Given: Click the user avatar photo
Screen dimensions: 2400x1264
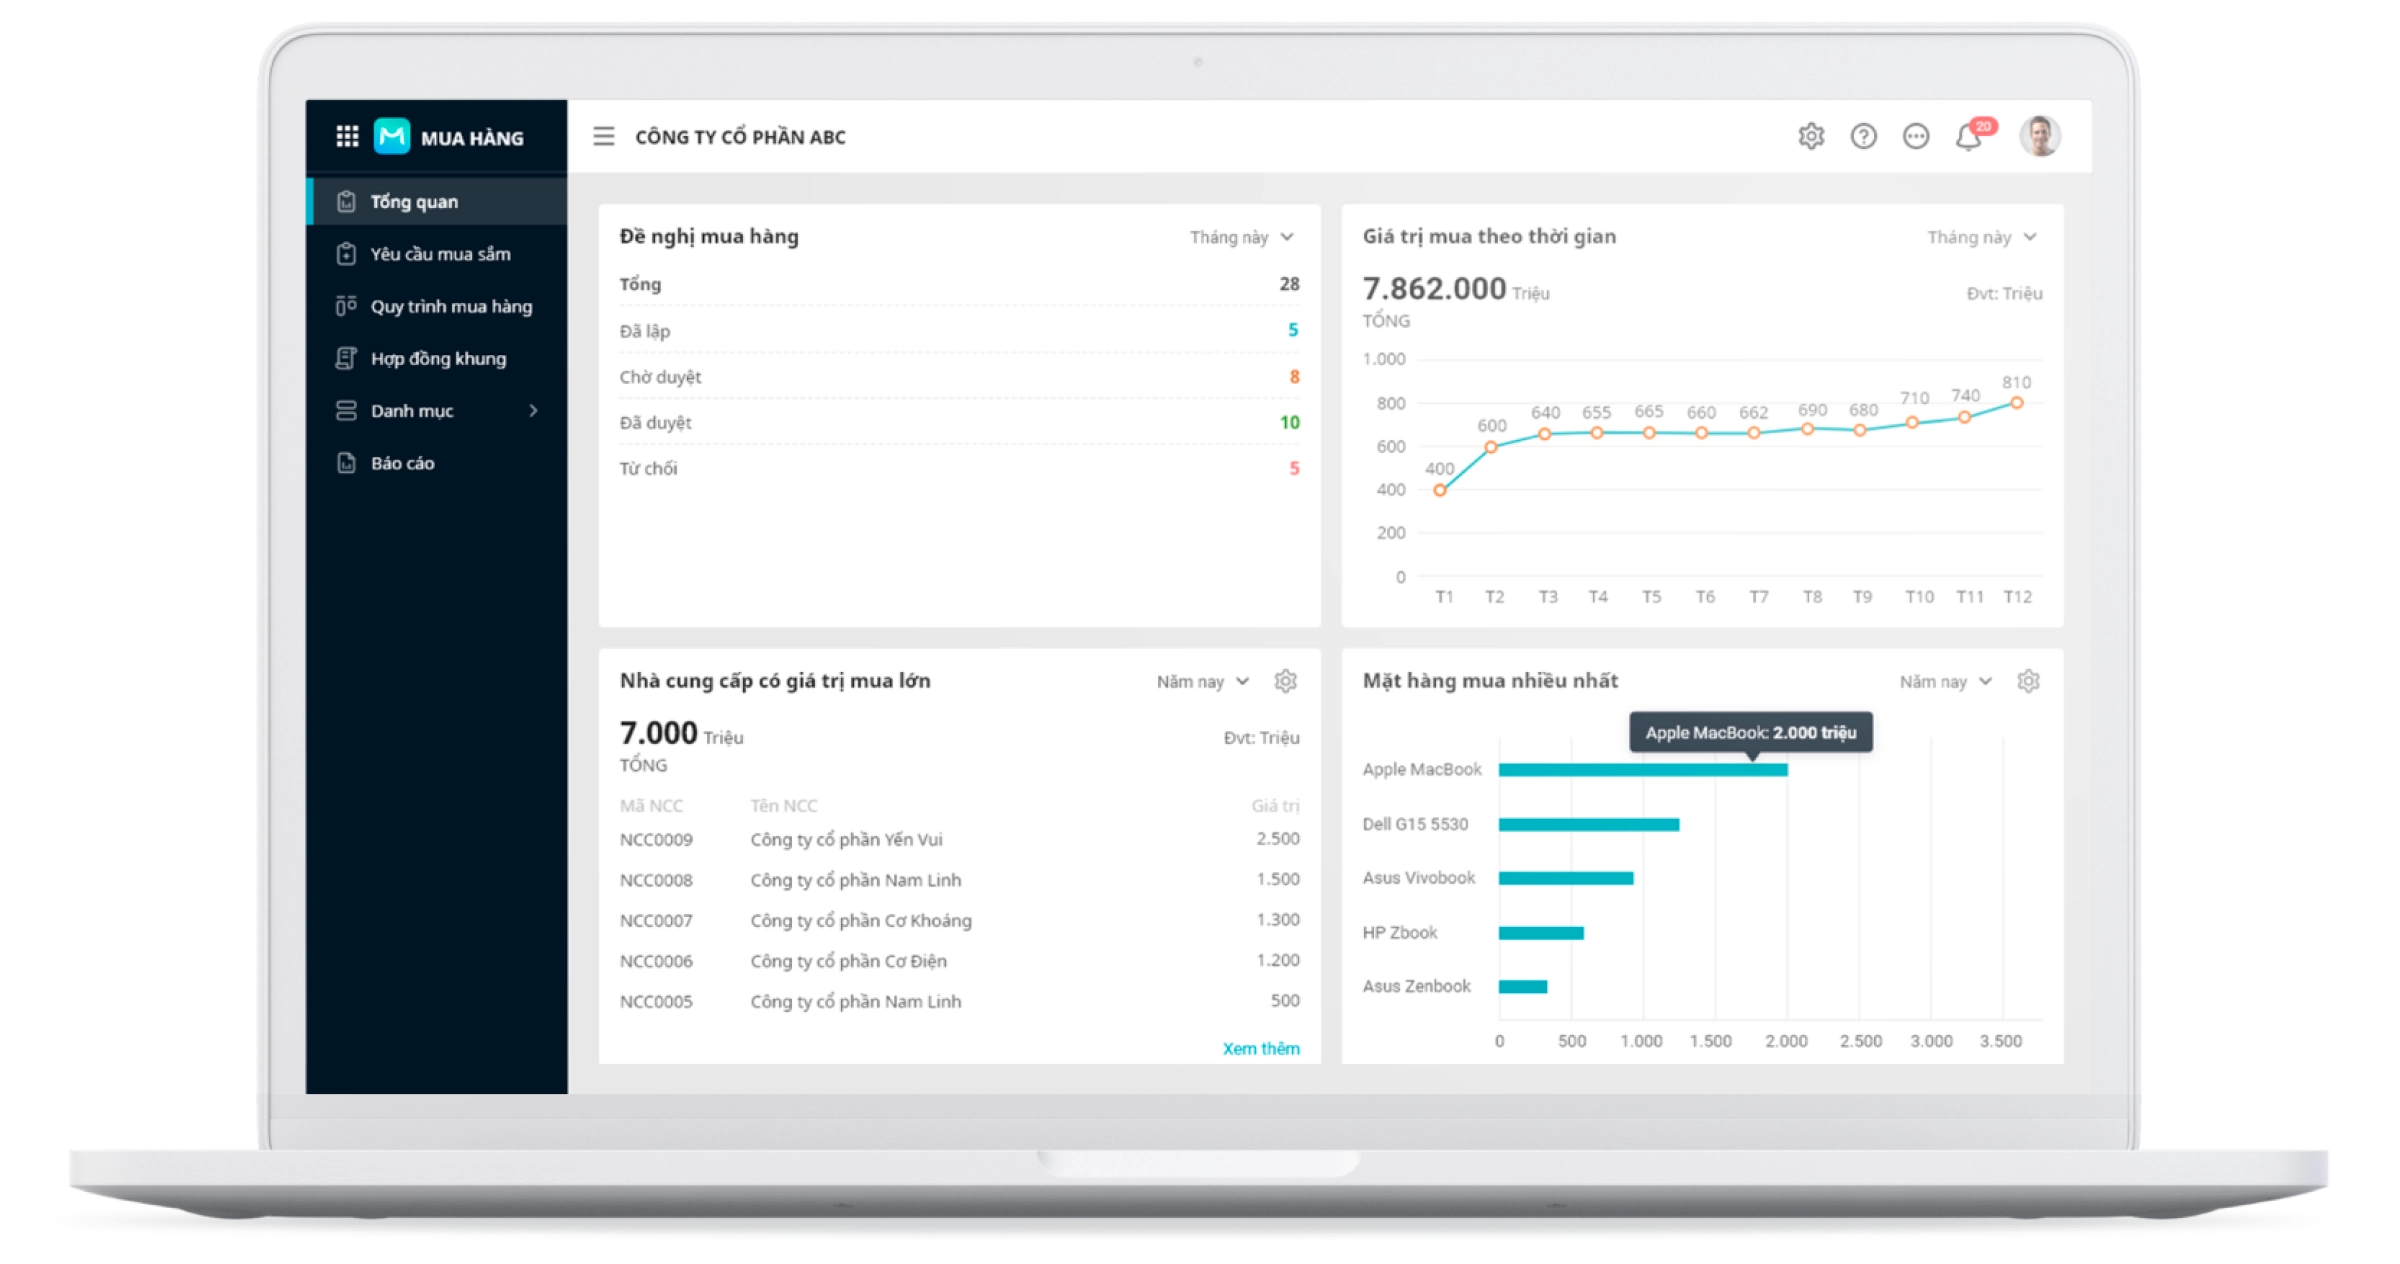Looking at the screenshot, I should (2040, 136).
